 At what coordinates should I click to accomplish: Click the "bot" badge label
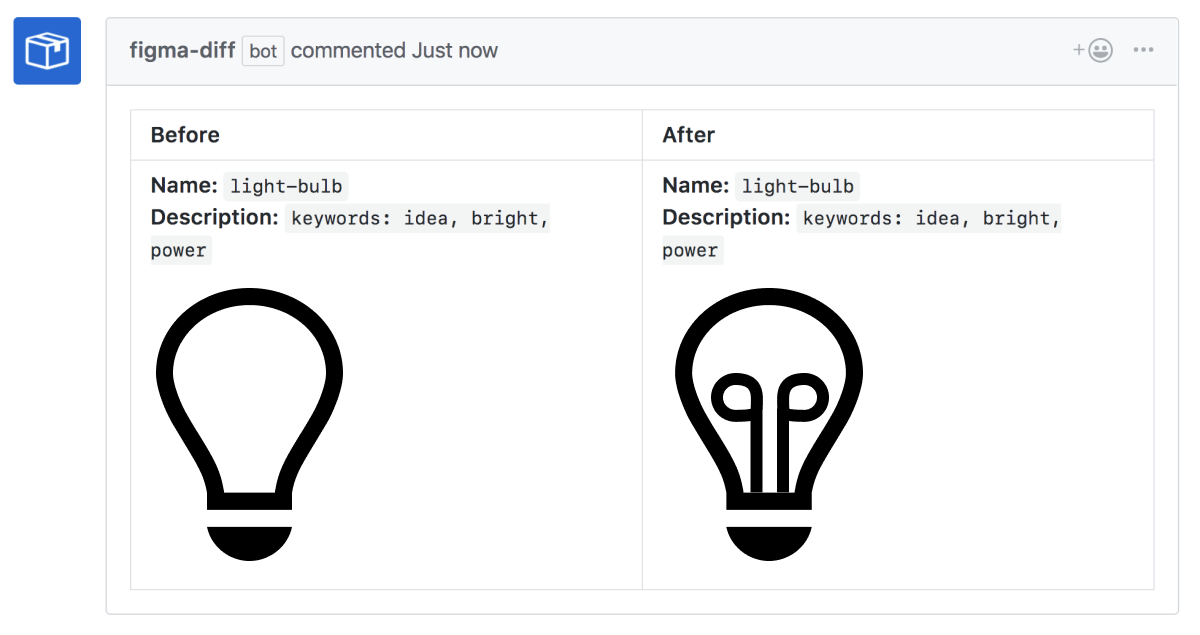point(263,51)
